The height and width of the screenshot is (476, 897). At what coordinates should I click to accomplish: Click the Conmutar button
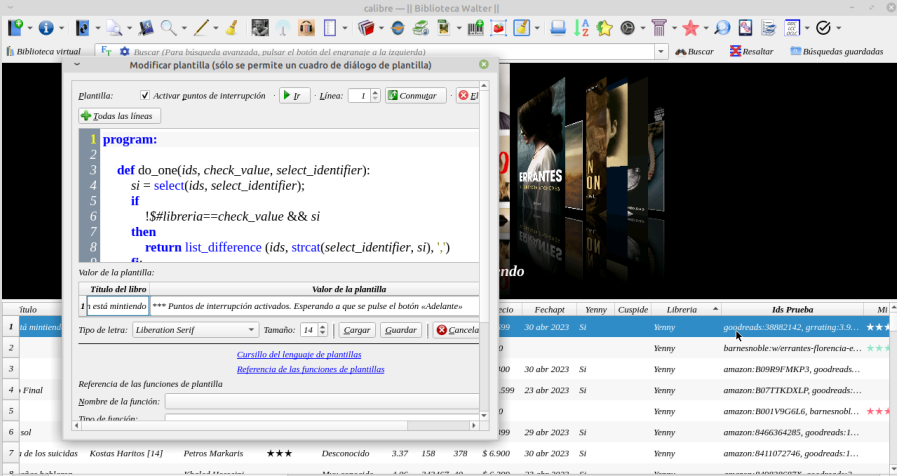[416, 96]
